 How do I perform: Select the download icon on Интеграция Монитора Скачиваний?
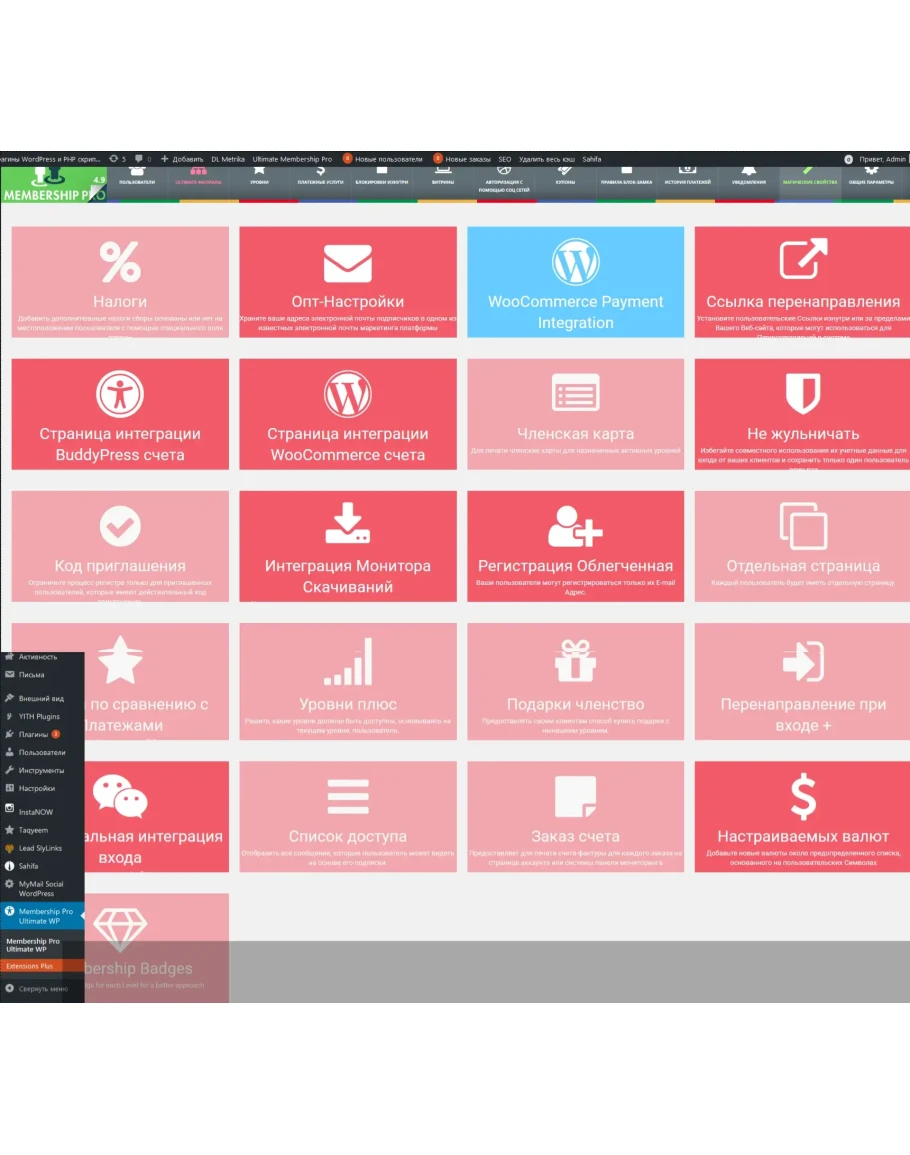click(347, 525)
